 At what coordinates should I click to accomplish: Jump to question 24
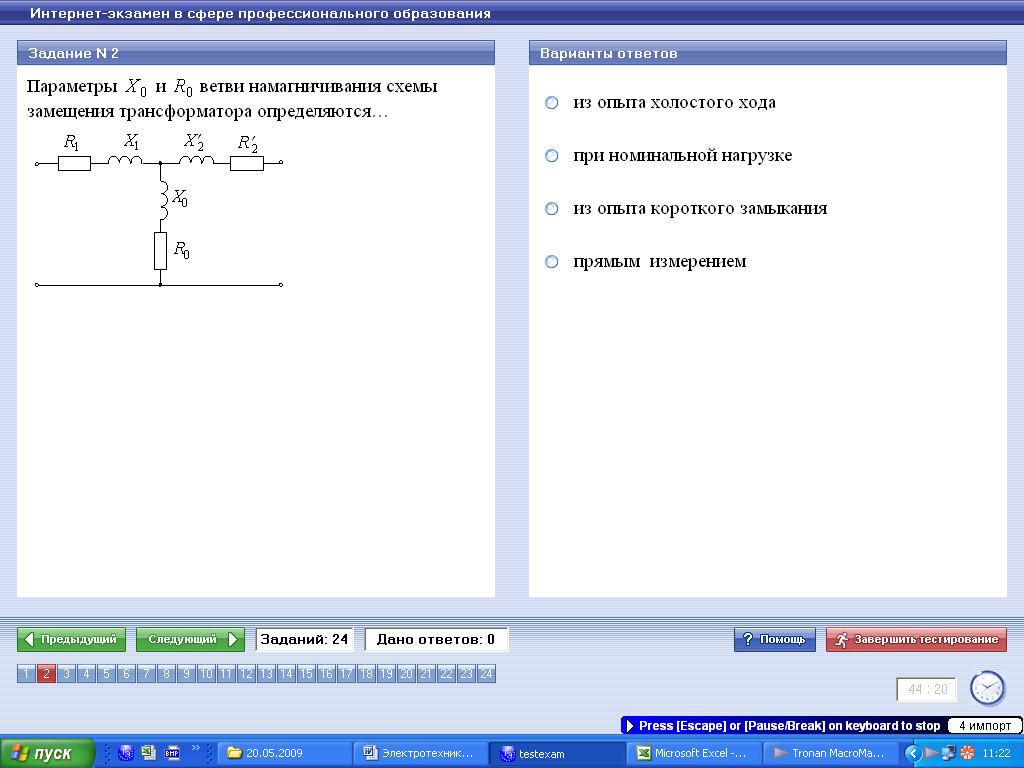click(487, 673)
